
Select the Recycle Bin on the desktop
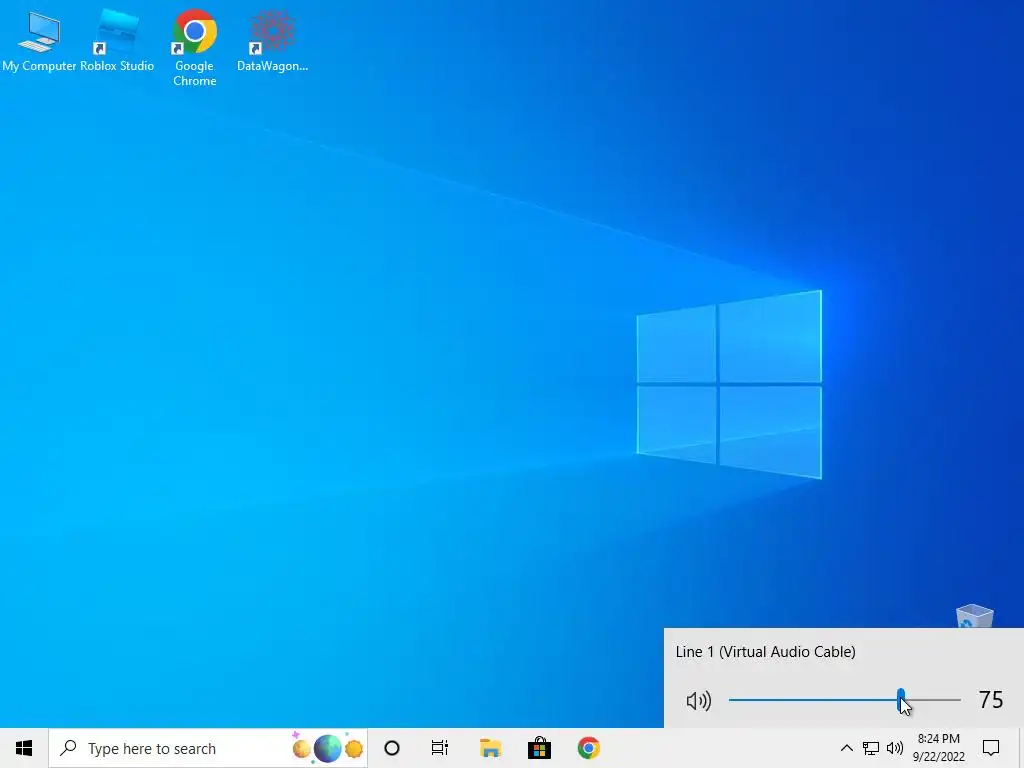(974, 616)
